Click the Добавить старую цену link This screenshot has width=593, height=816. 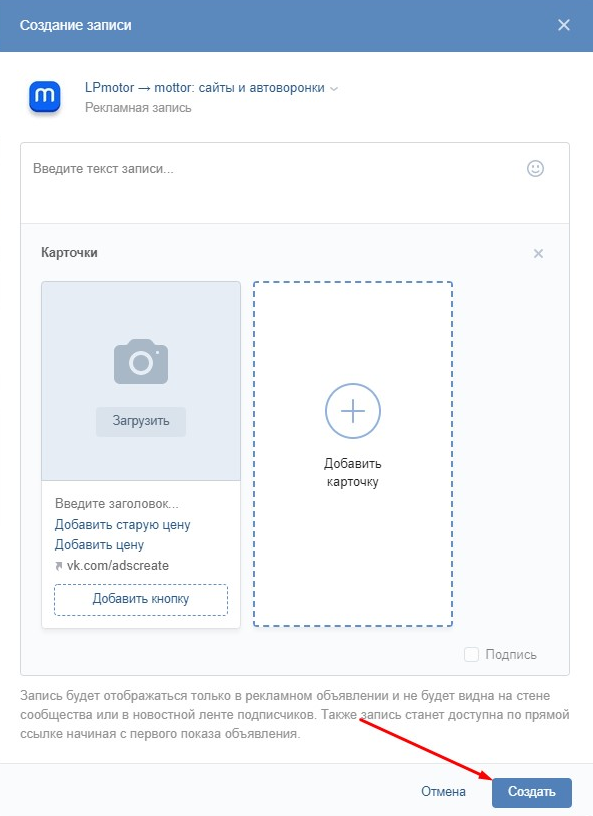coord(122,525)
